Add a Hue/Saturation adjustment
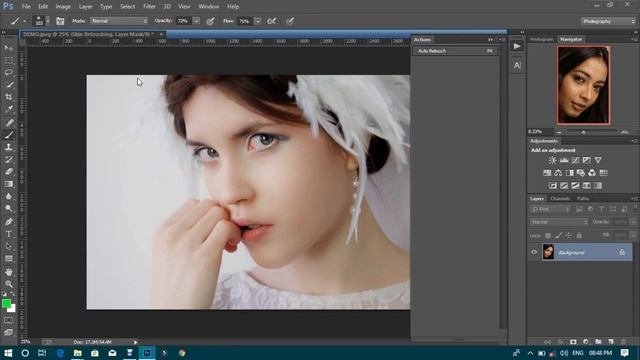This screenshot has height=360, width=640. (547, 173)
